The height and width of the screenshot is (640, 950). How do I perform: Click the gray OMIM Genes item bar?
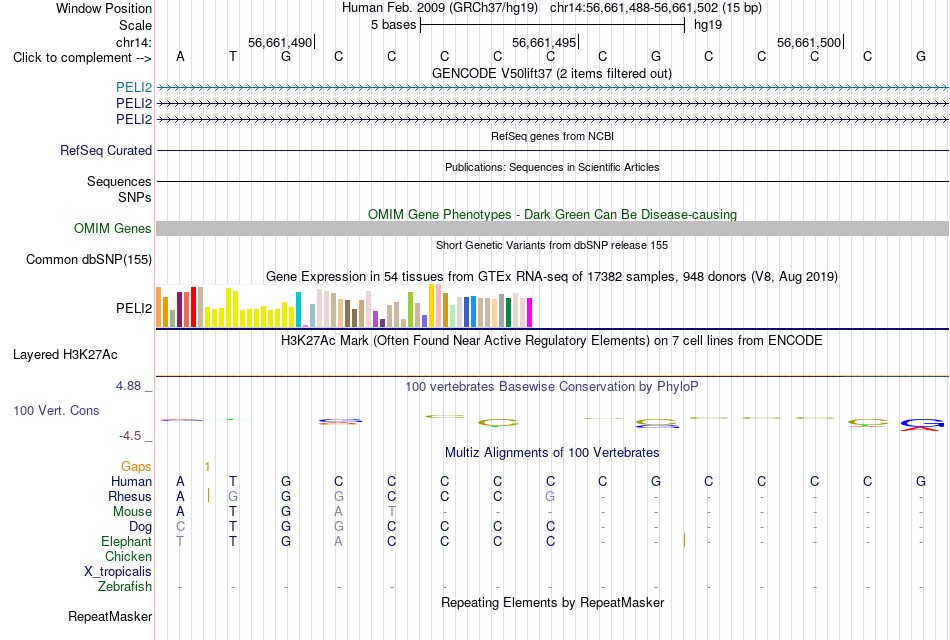click(552, 228)
